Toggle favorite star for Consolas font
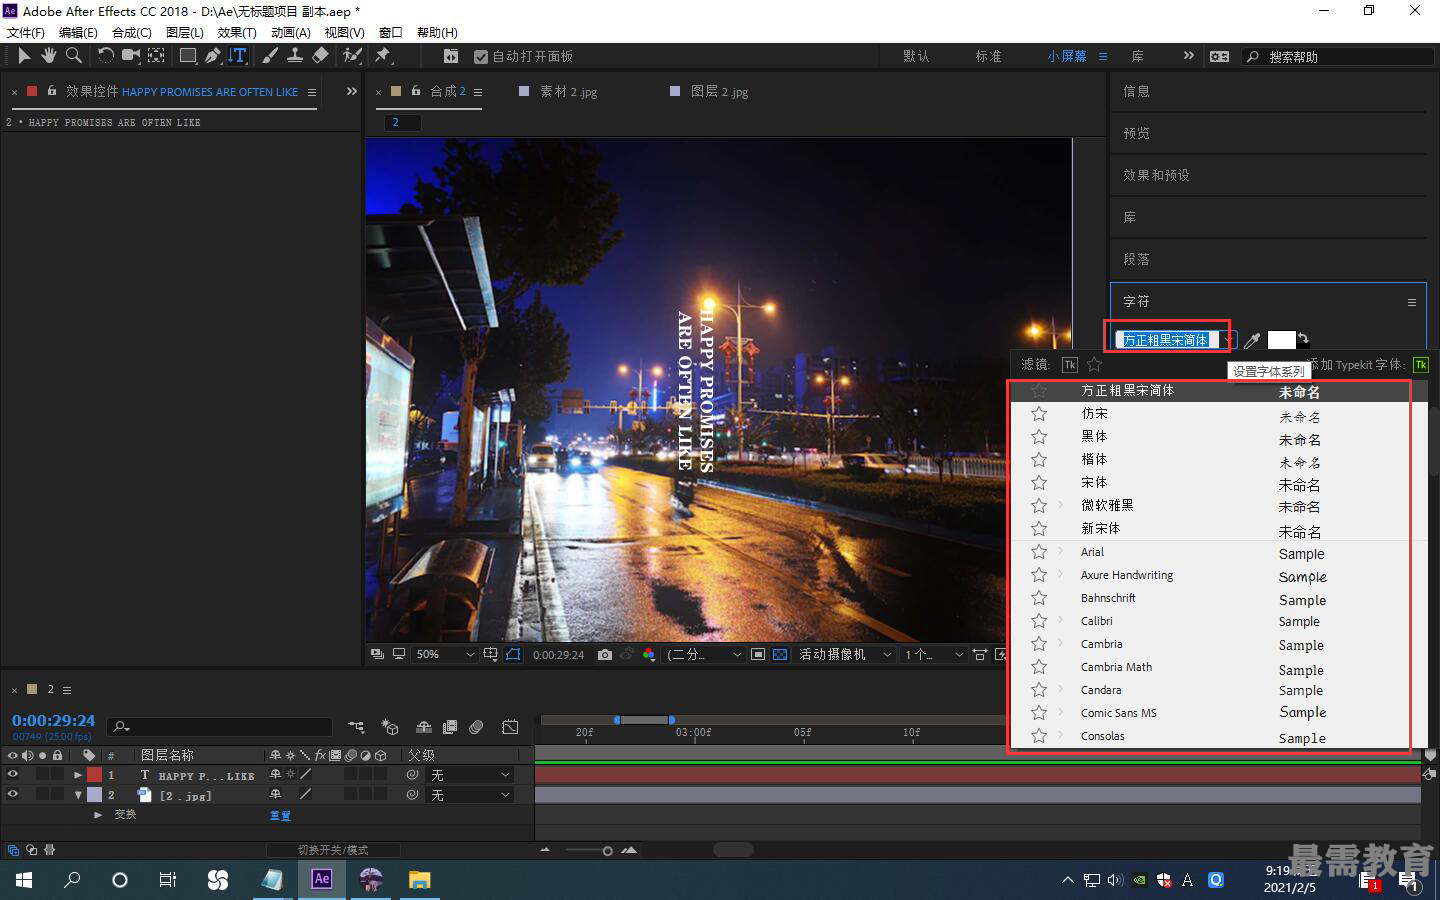 click(x=1039, y=736)
